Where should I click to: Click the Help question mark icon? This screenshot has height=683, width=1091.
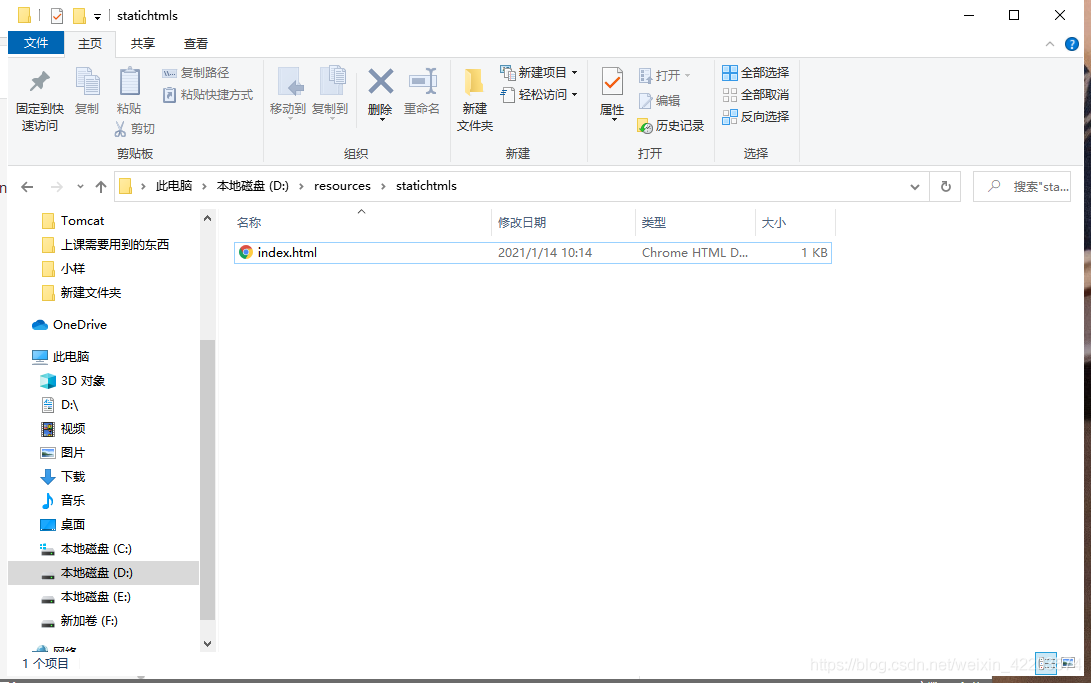tap(1072, 44)
